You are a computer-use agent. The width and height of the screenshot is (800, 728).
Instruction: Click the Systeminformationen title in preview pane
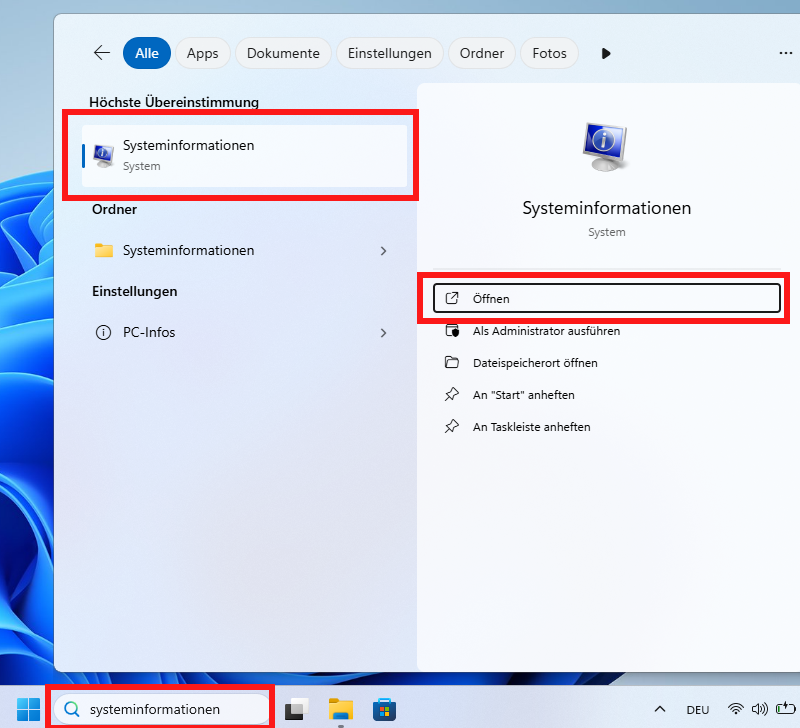607,208
